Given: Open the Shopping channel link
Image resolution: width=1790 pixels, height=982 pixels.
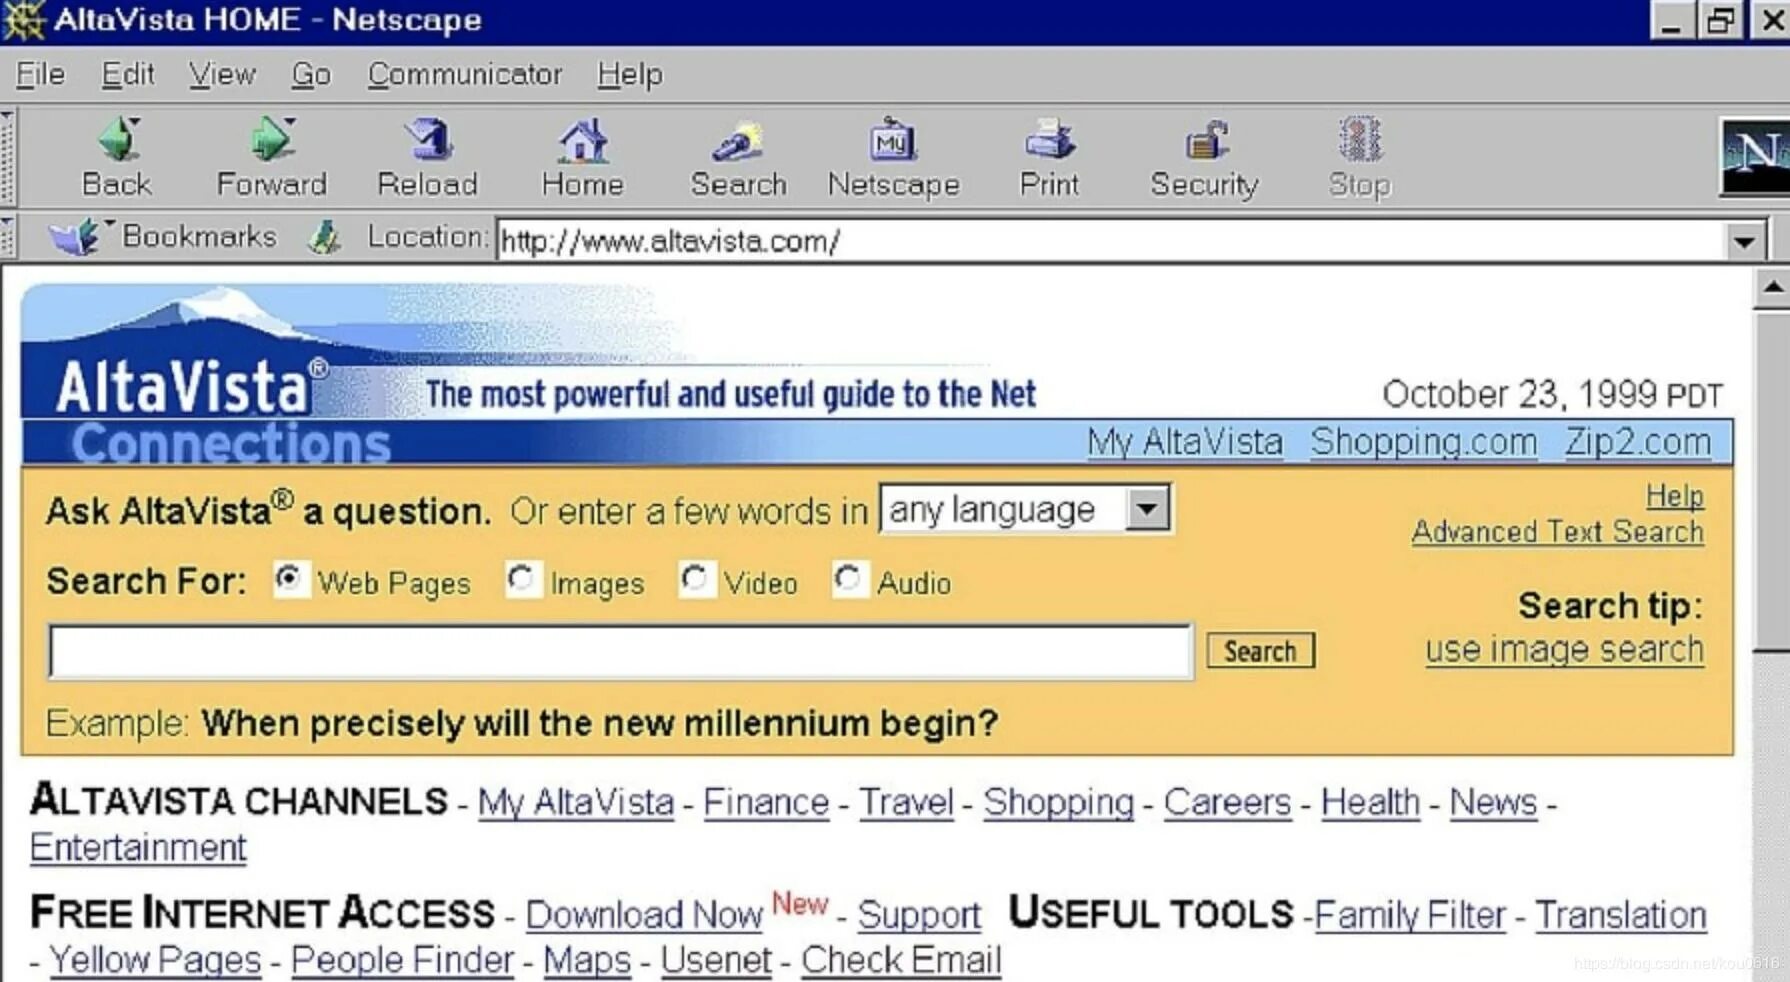Looking at the screenshot, I should click(1058, 802).
